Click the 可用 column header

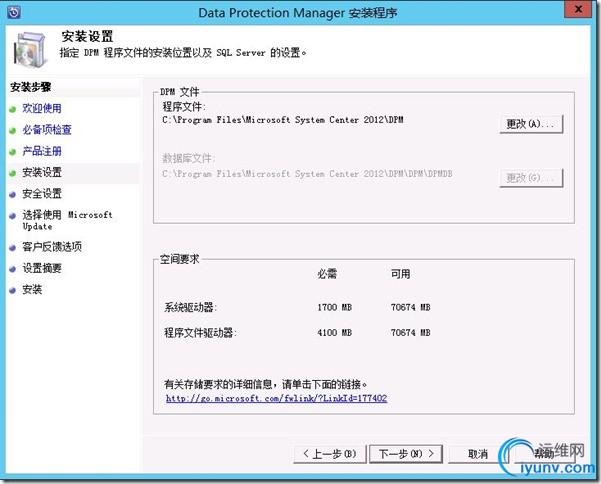coord(401,274)
